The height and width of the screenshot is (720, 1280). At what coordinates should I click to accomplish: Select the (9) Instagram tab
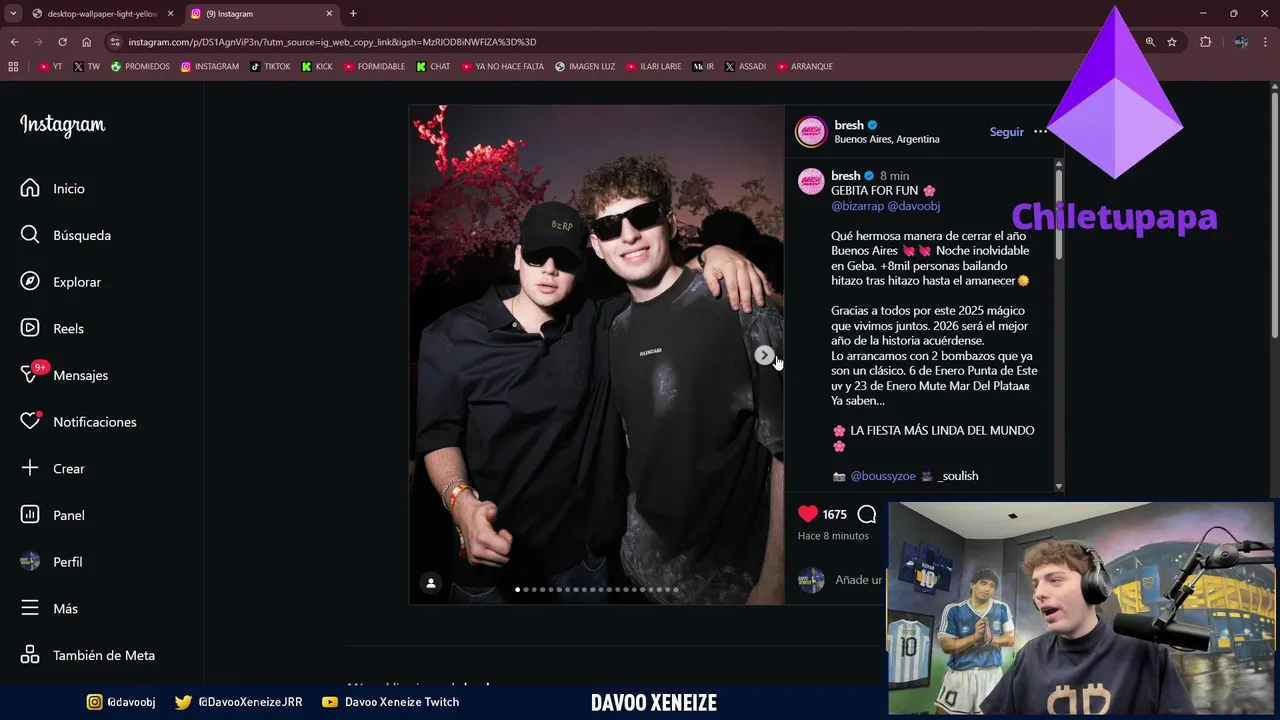(260, 14)
